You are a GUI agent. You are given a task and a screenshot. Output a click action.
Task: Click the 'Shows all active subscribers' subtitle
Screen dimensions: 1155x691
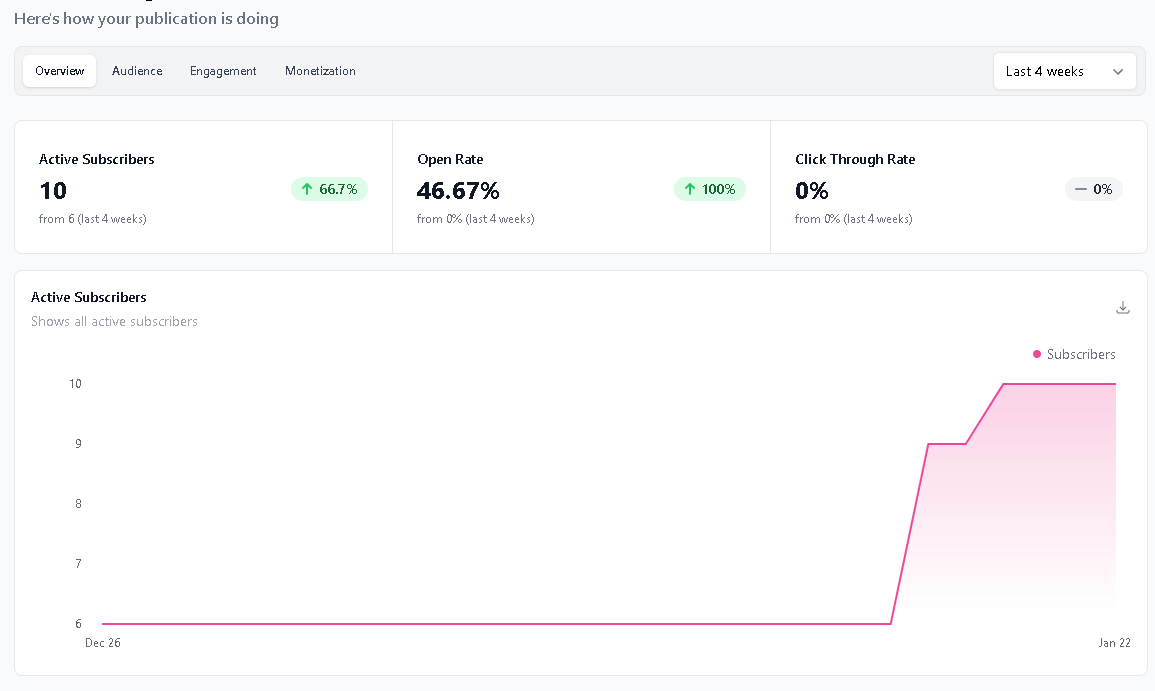(114, 321)
